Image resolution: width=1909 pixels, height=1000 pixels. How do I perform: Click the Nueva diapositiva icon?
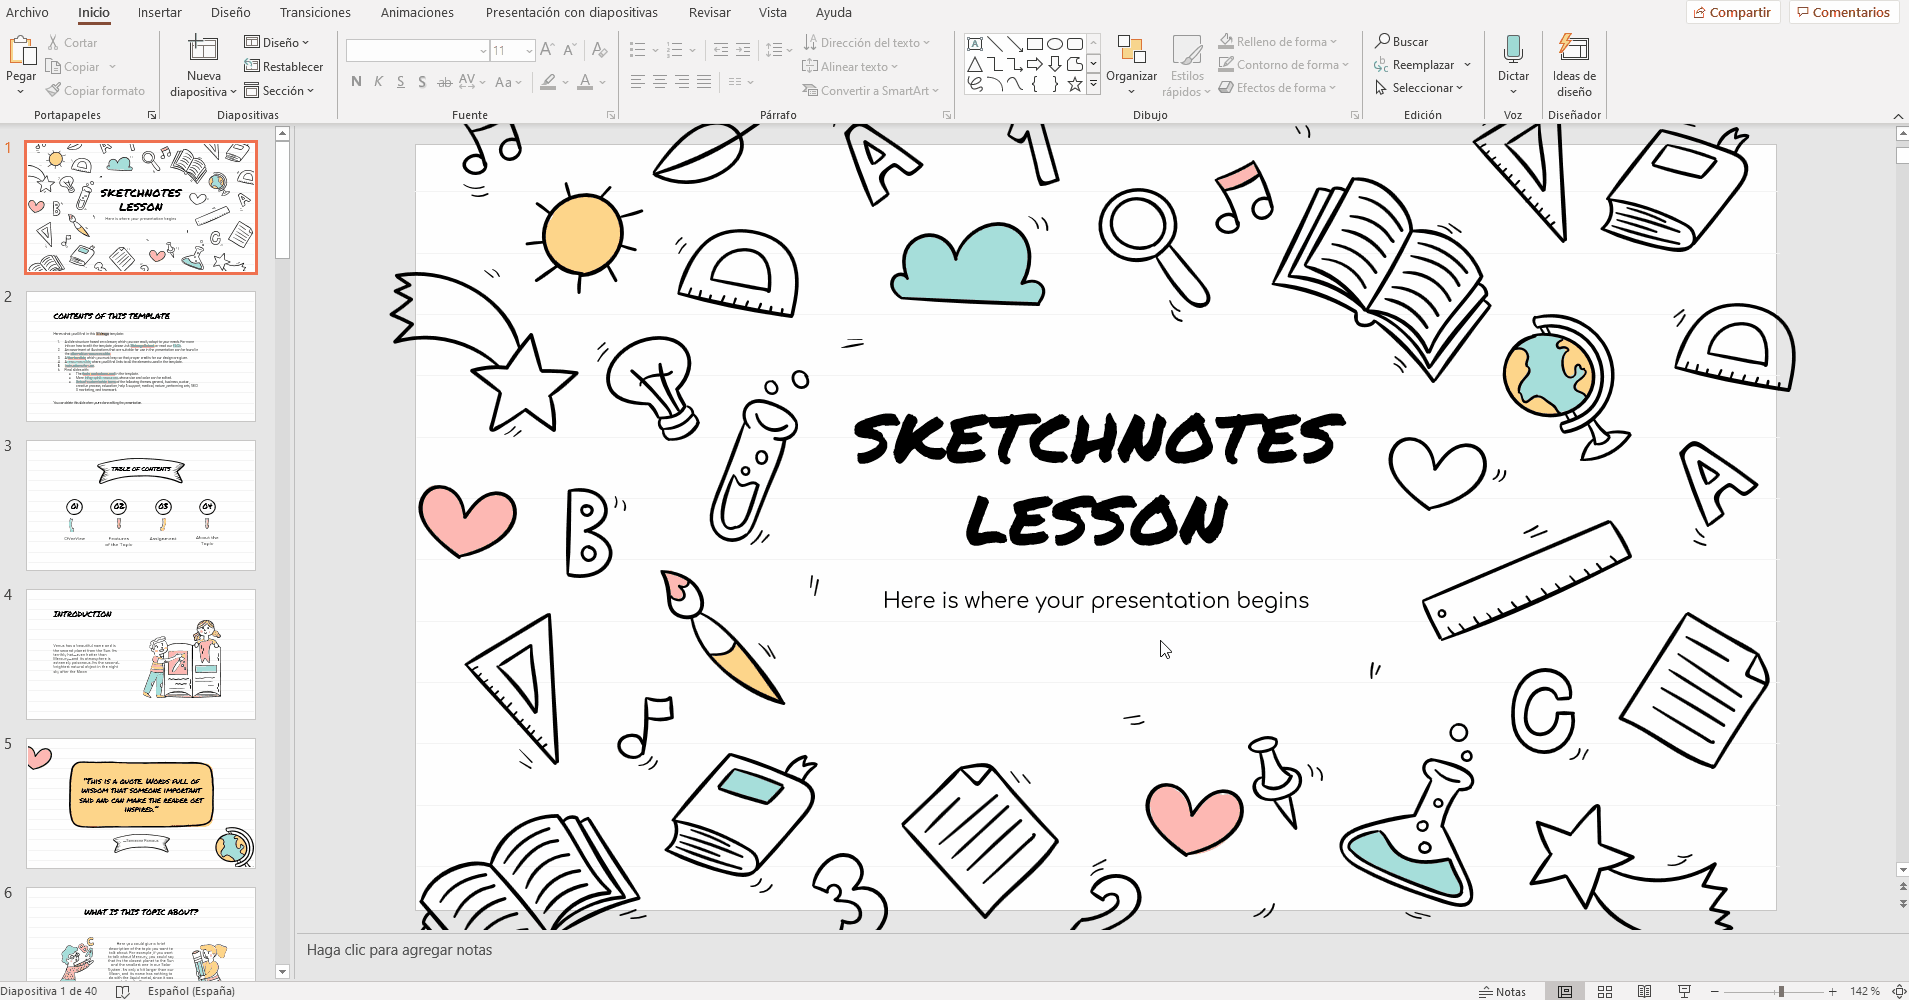coord(203,49)
